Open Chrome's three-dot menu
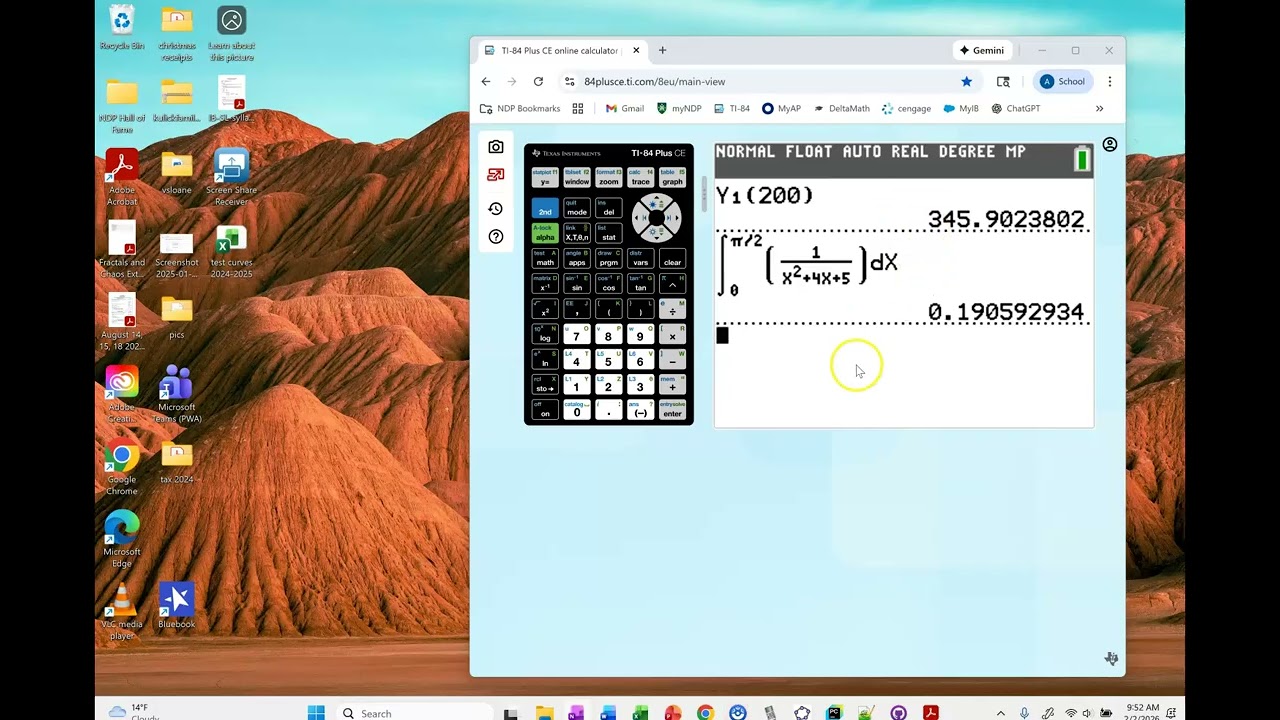Screen dimensions: 1280x720 coord(1109,81)
